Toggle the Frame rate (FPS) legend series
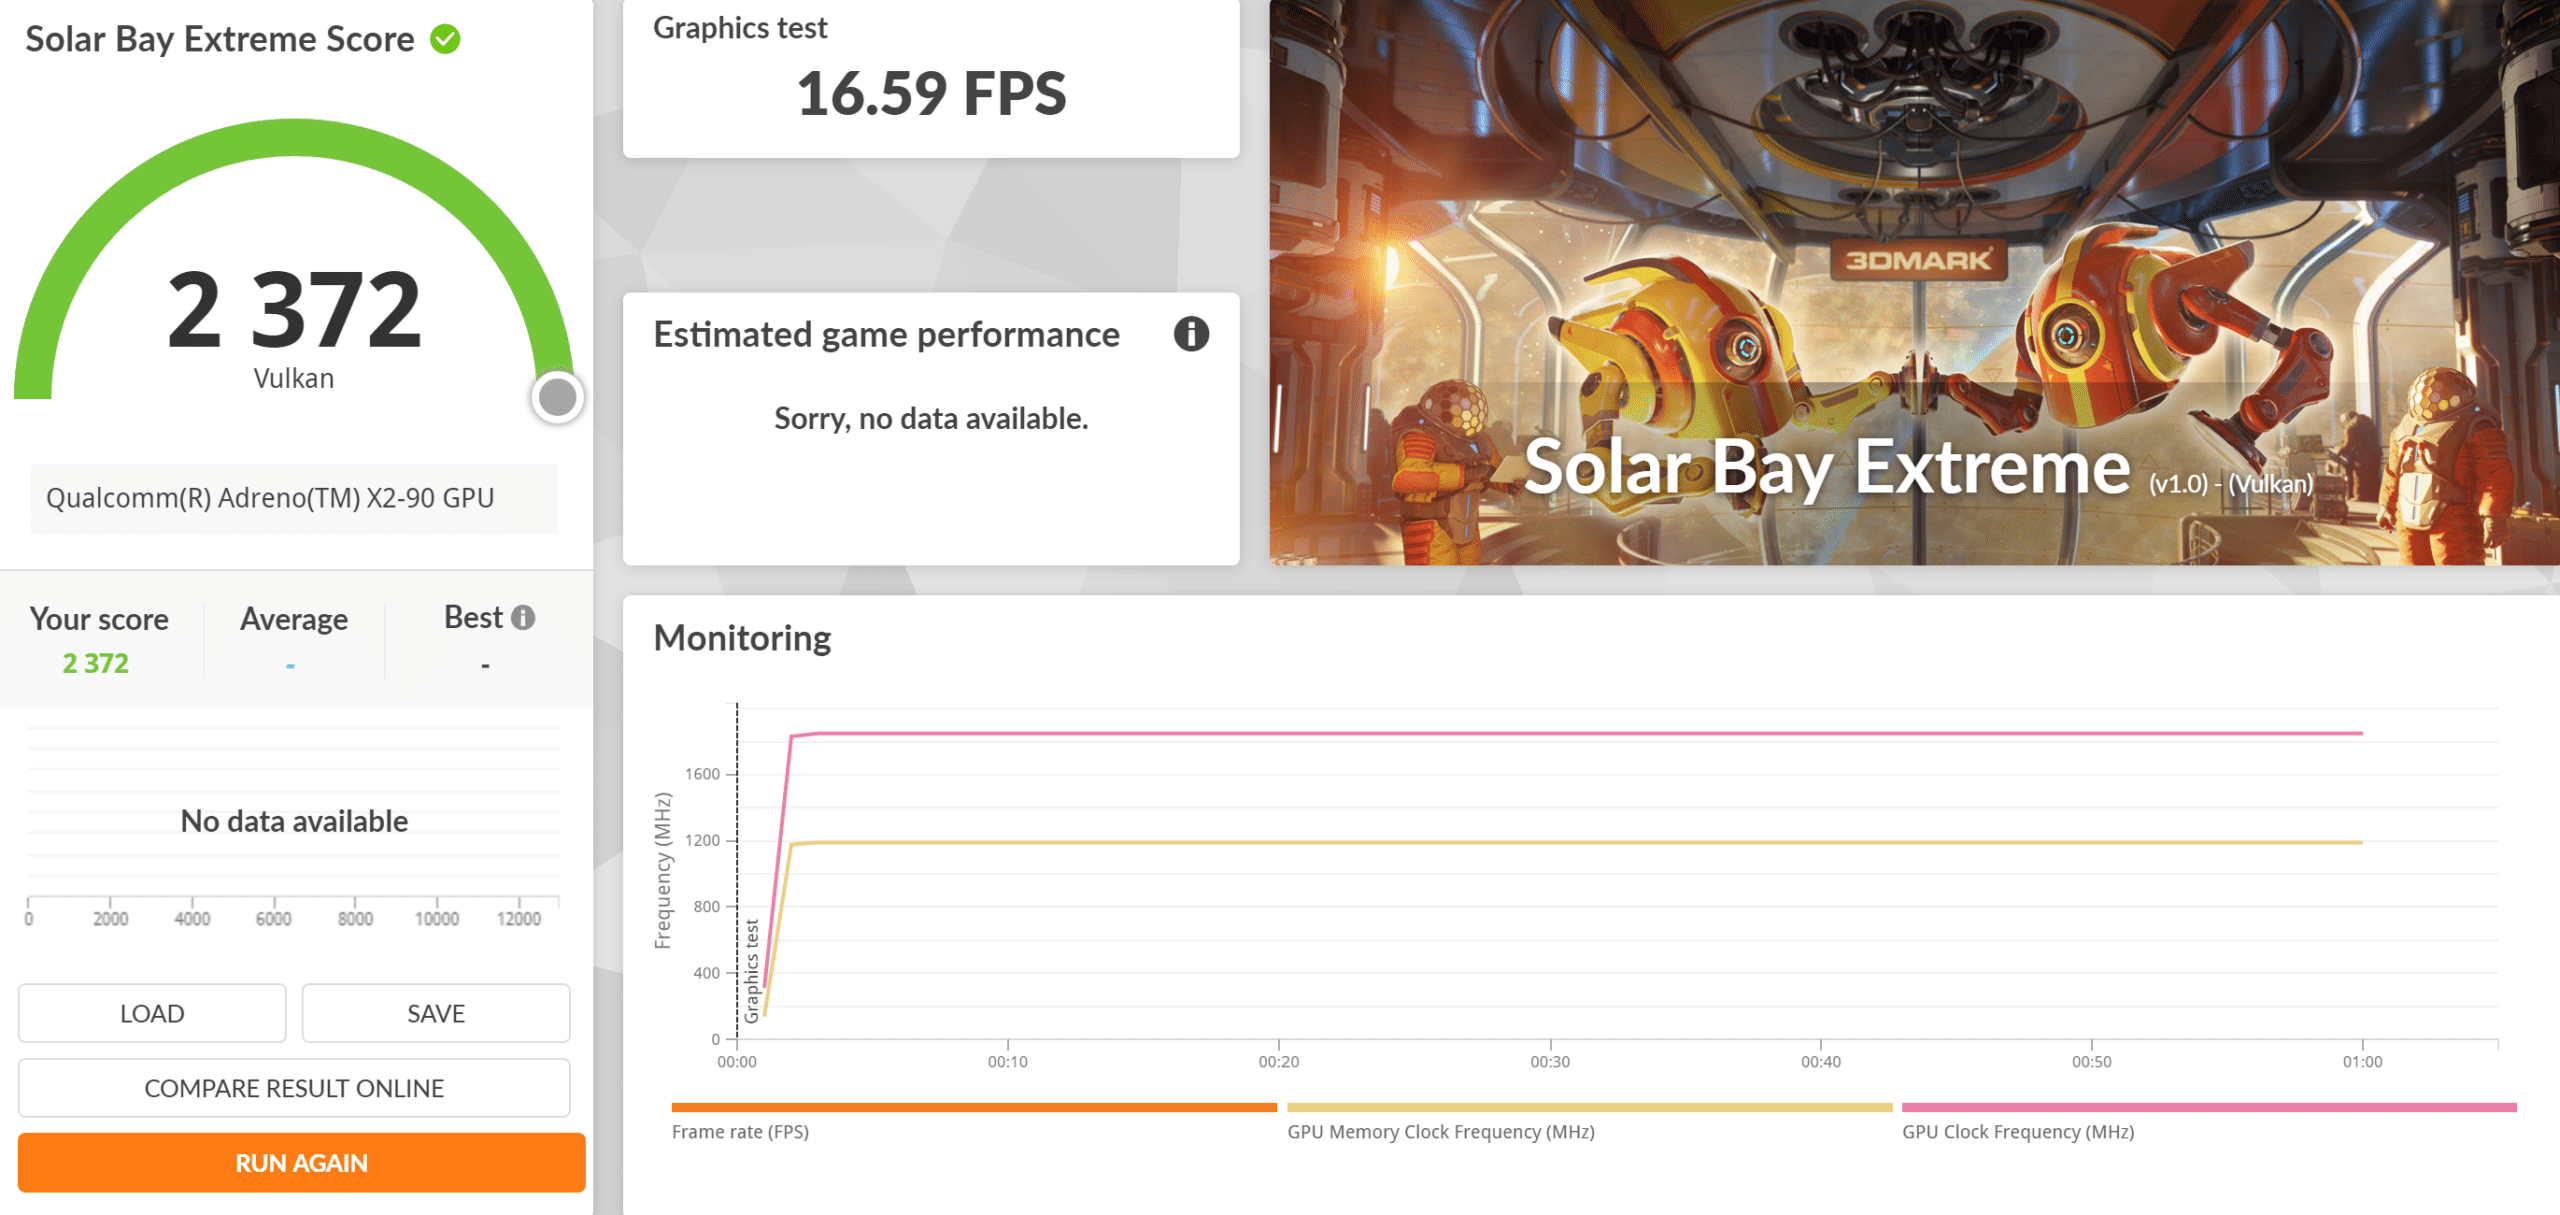Screen dimensions: 2560x1215 [740, 1131]
